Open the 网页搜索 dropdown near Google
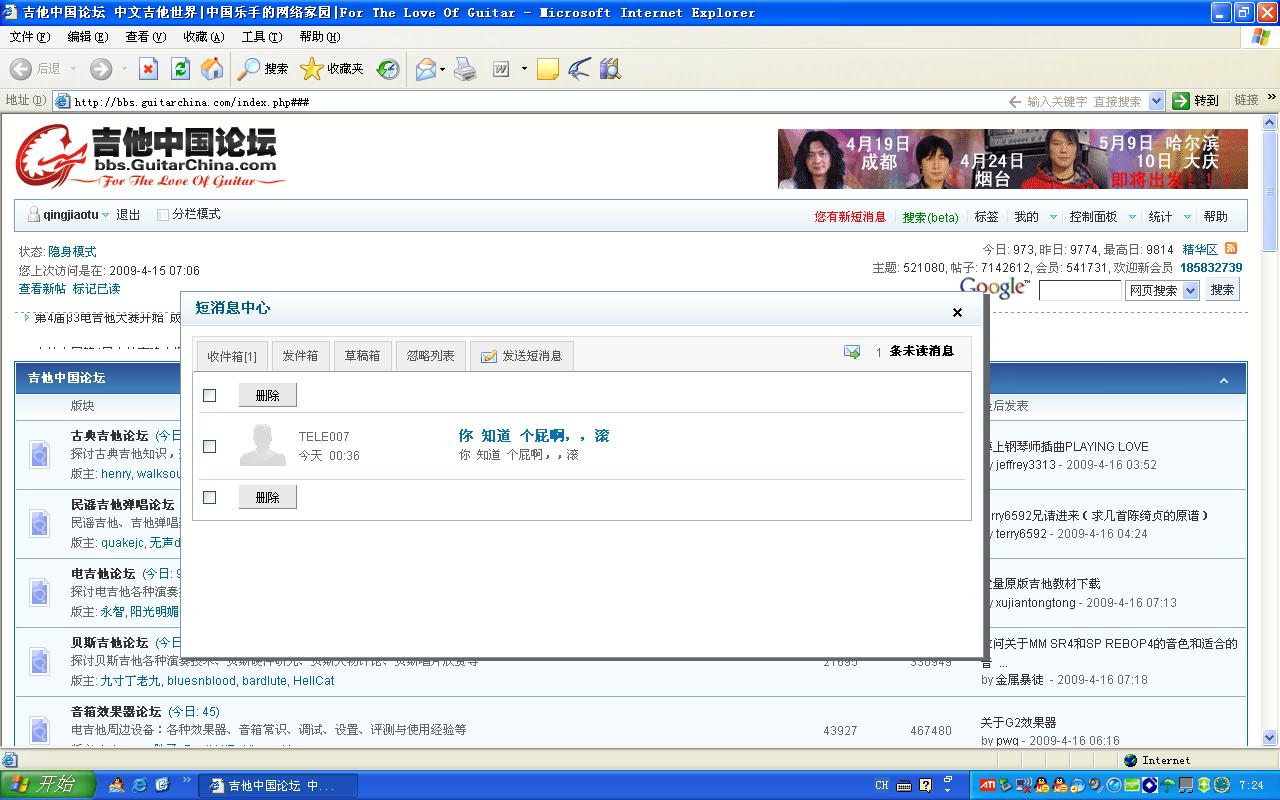 point(1190,290)
